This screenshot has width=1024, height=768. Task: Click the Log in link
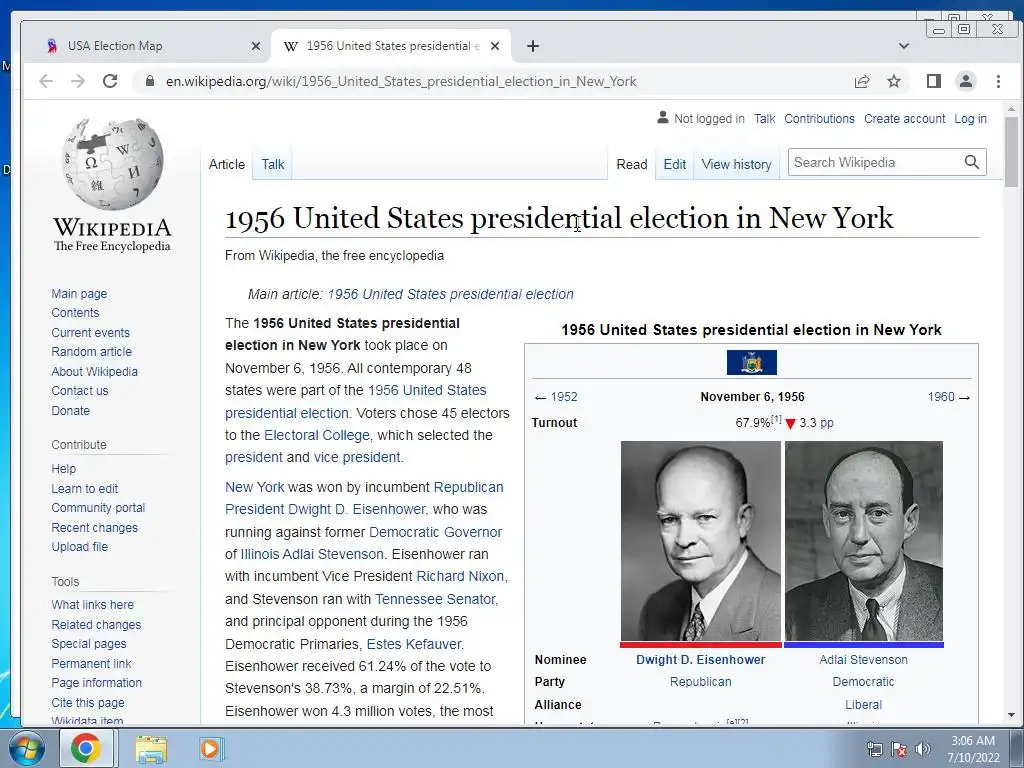[970, 119]
